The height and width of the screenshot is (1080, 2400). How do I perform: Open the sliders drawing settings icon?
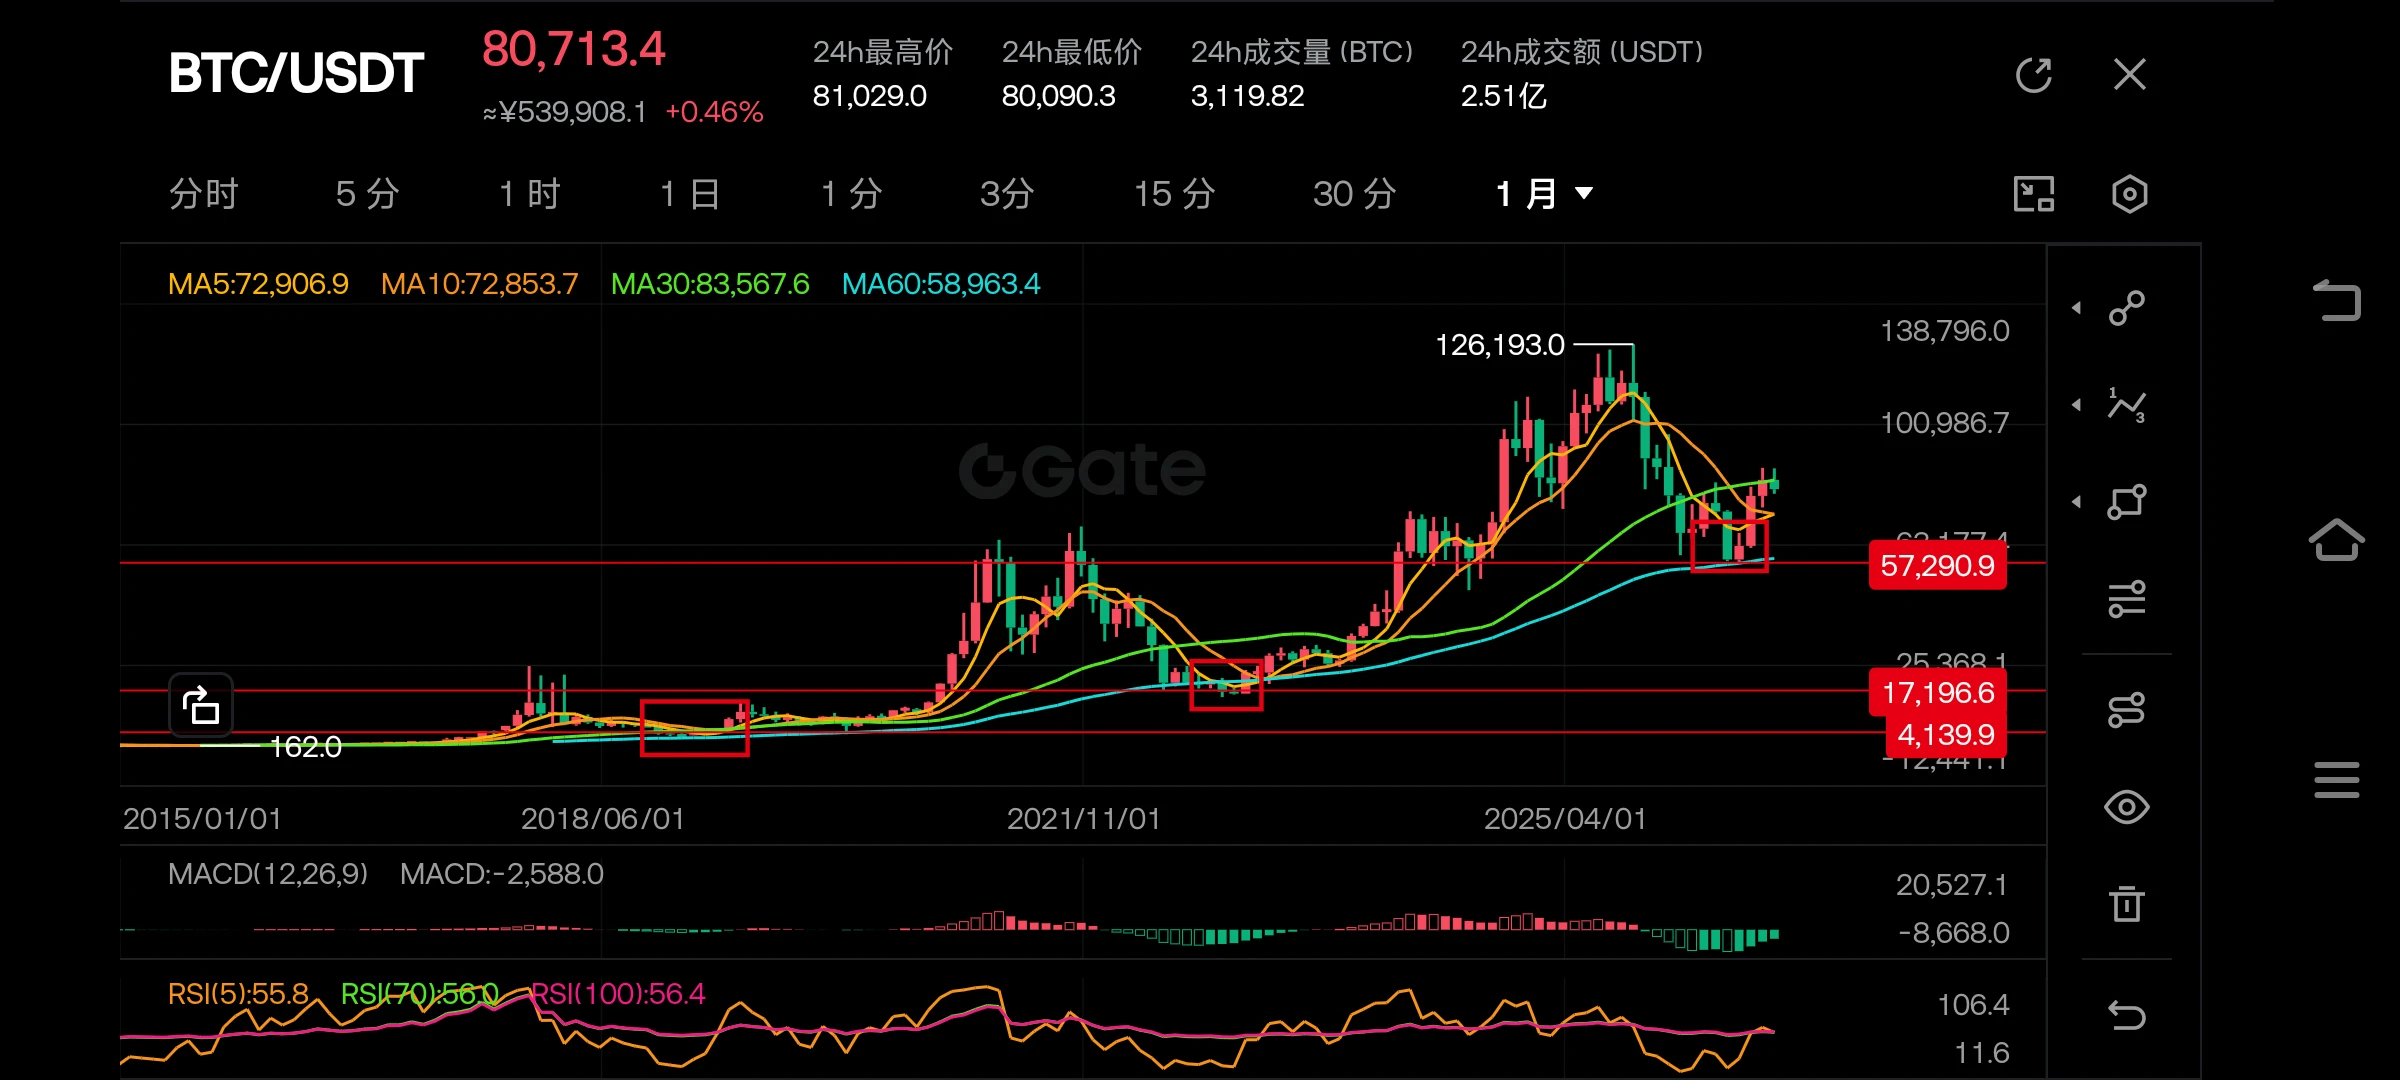[2127, 599]
